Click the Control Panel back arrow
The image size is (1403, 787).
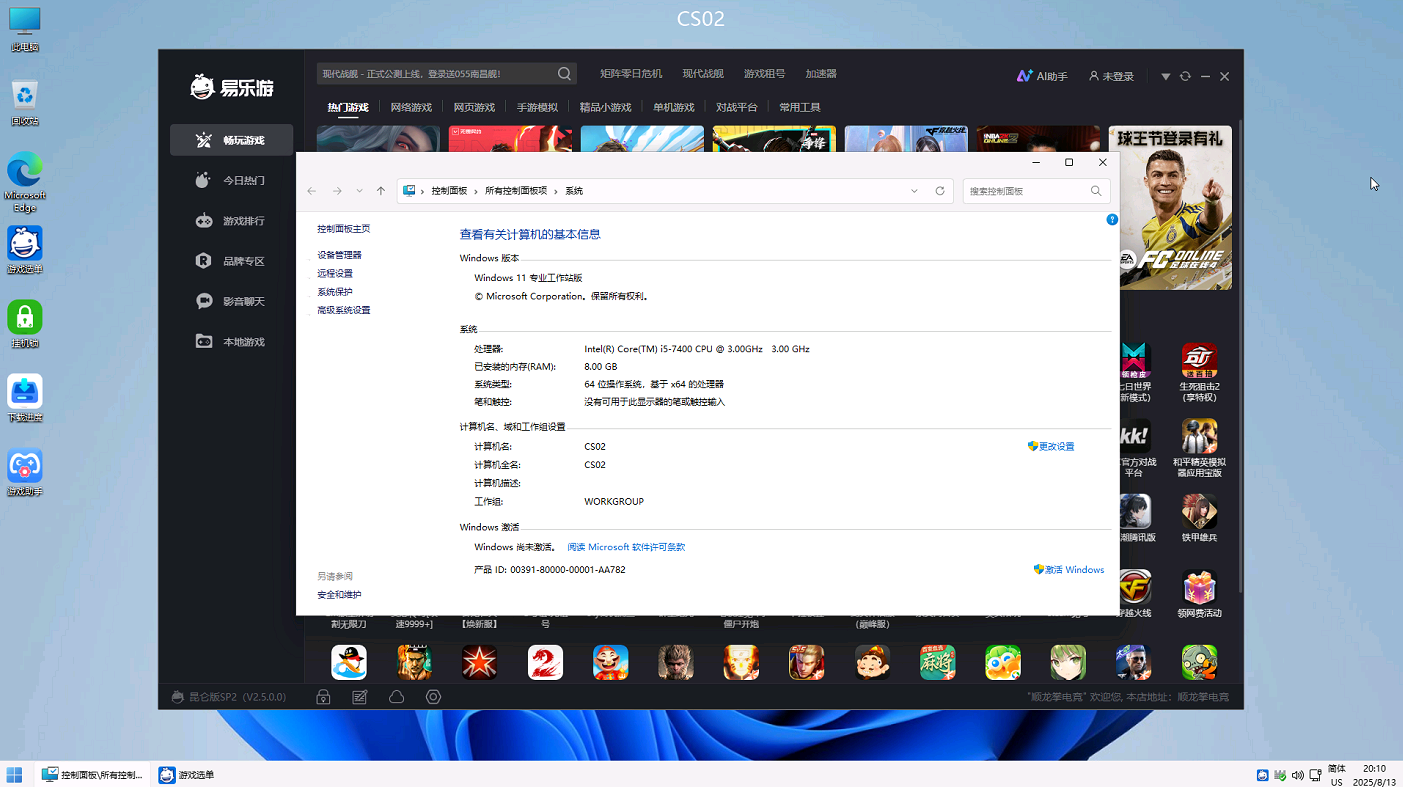coord(312,191)
